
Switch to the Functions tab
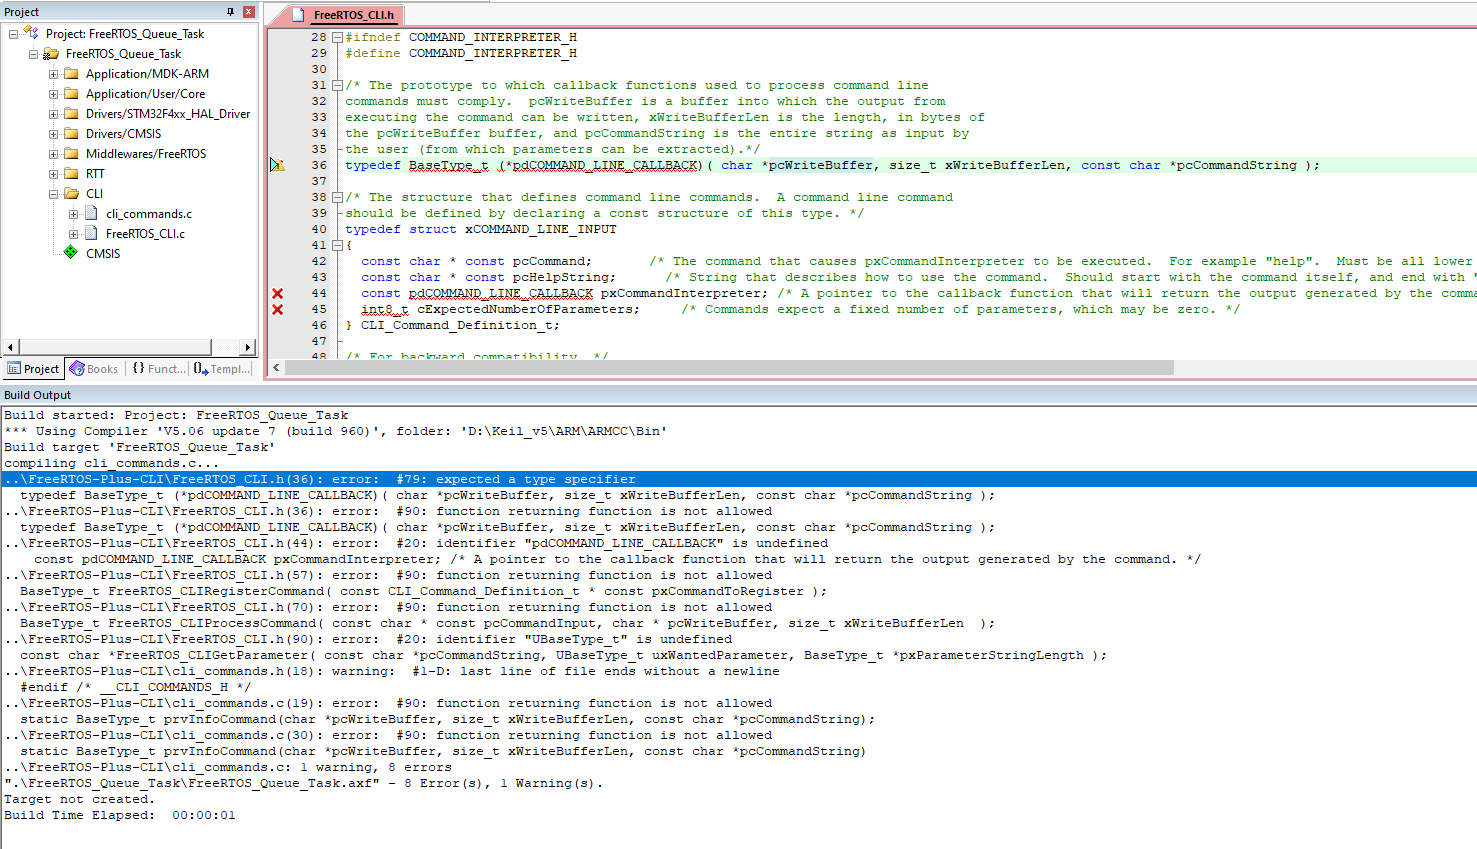pos(159,369)
